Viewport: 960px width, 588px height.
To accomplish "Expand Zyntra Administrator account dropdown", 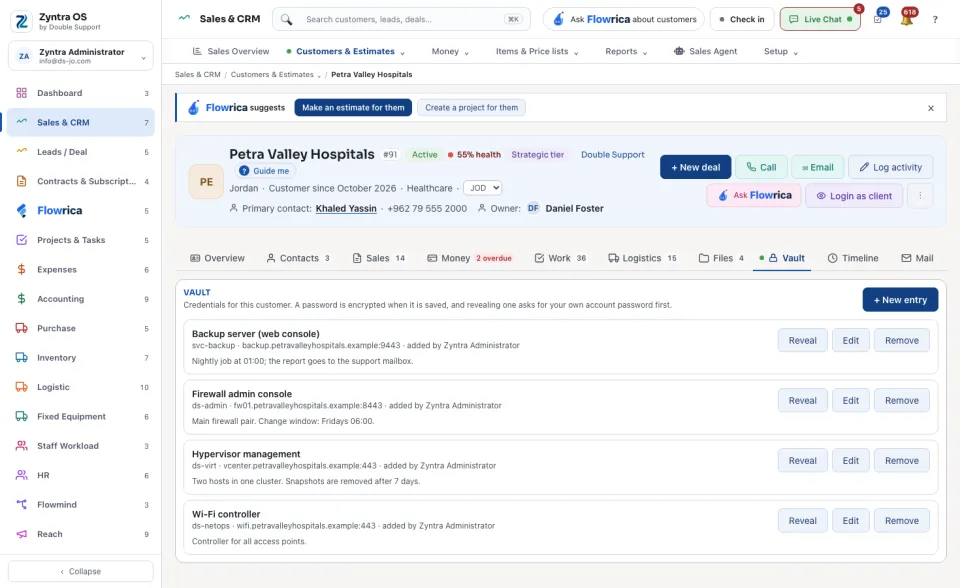I will pos(81,56).
